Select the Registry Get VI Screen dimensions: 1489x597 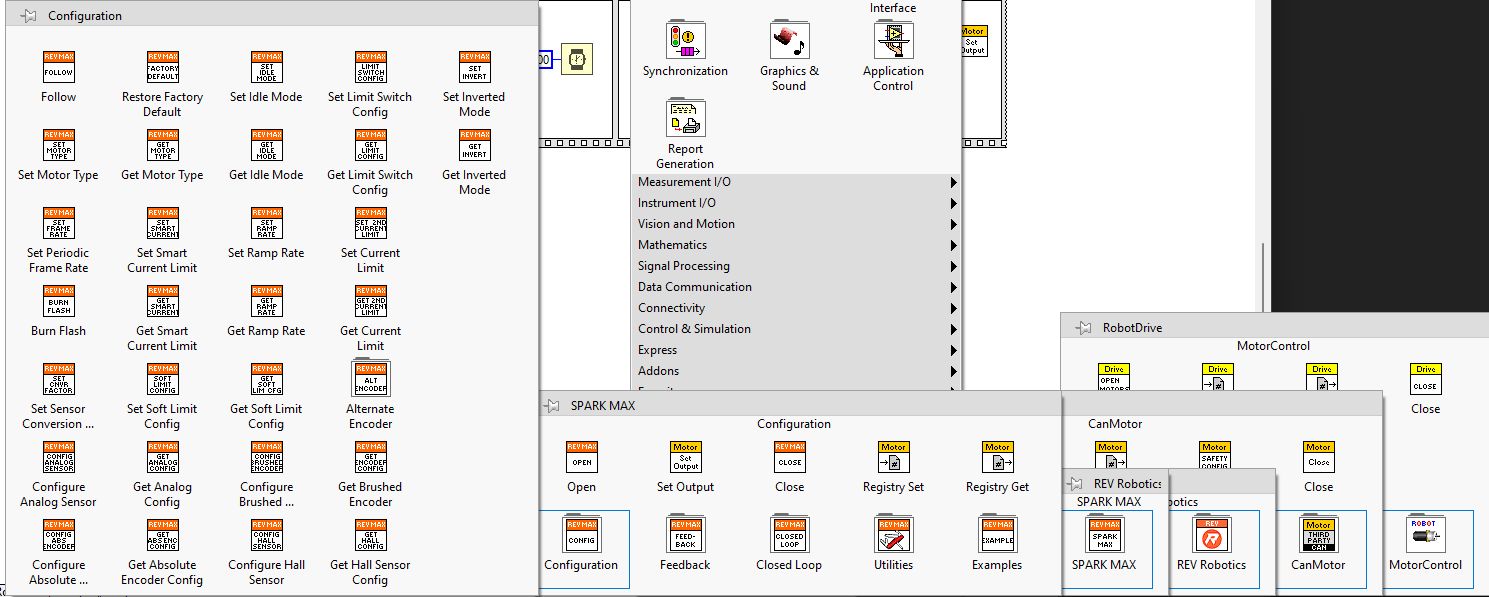tap(997, 457)
